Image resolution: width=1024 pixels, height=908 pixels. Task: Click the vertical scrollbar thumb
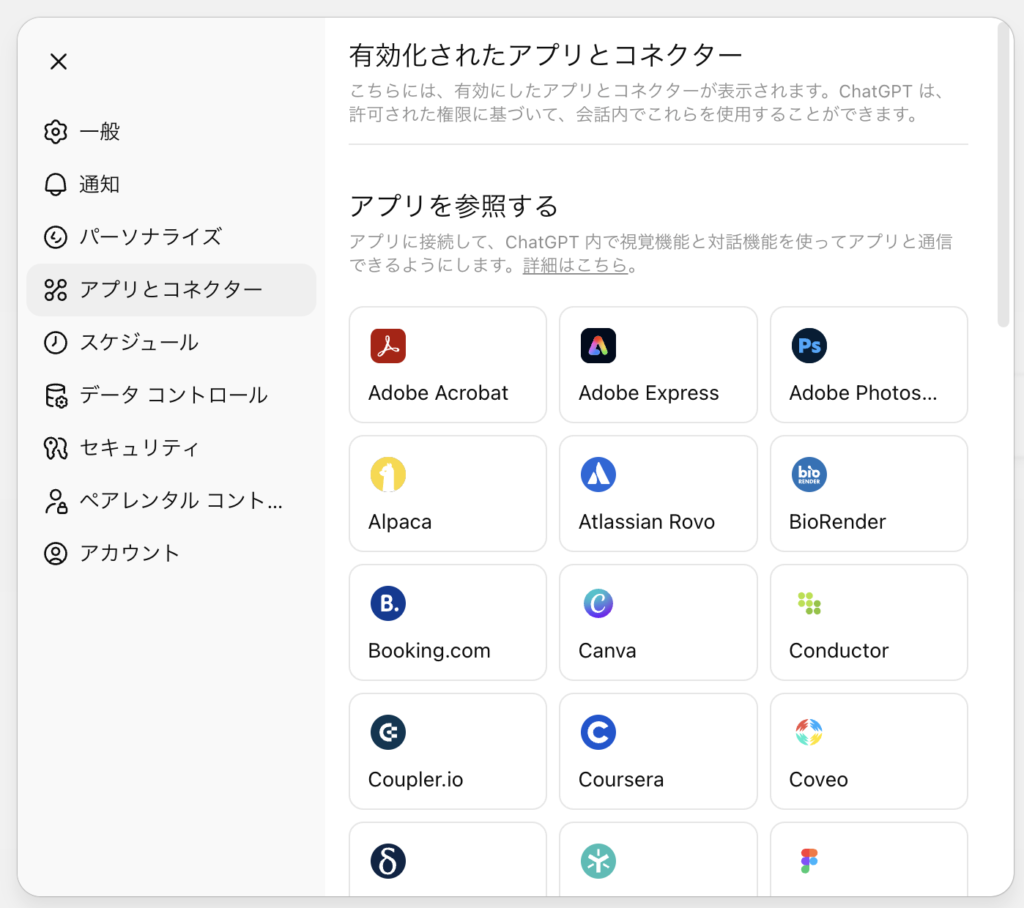pyautogui.click(x=1004, y=175)
